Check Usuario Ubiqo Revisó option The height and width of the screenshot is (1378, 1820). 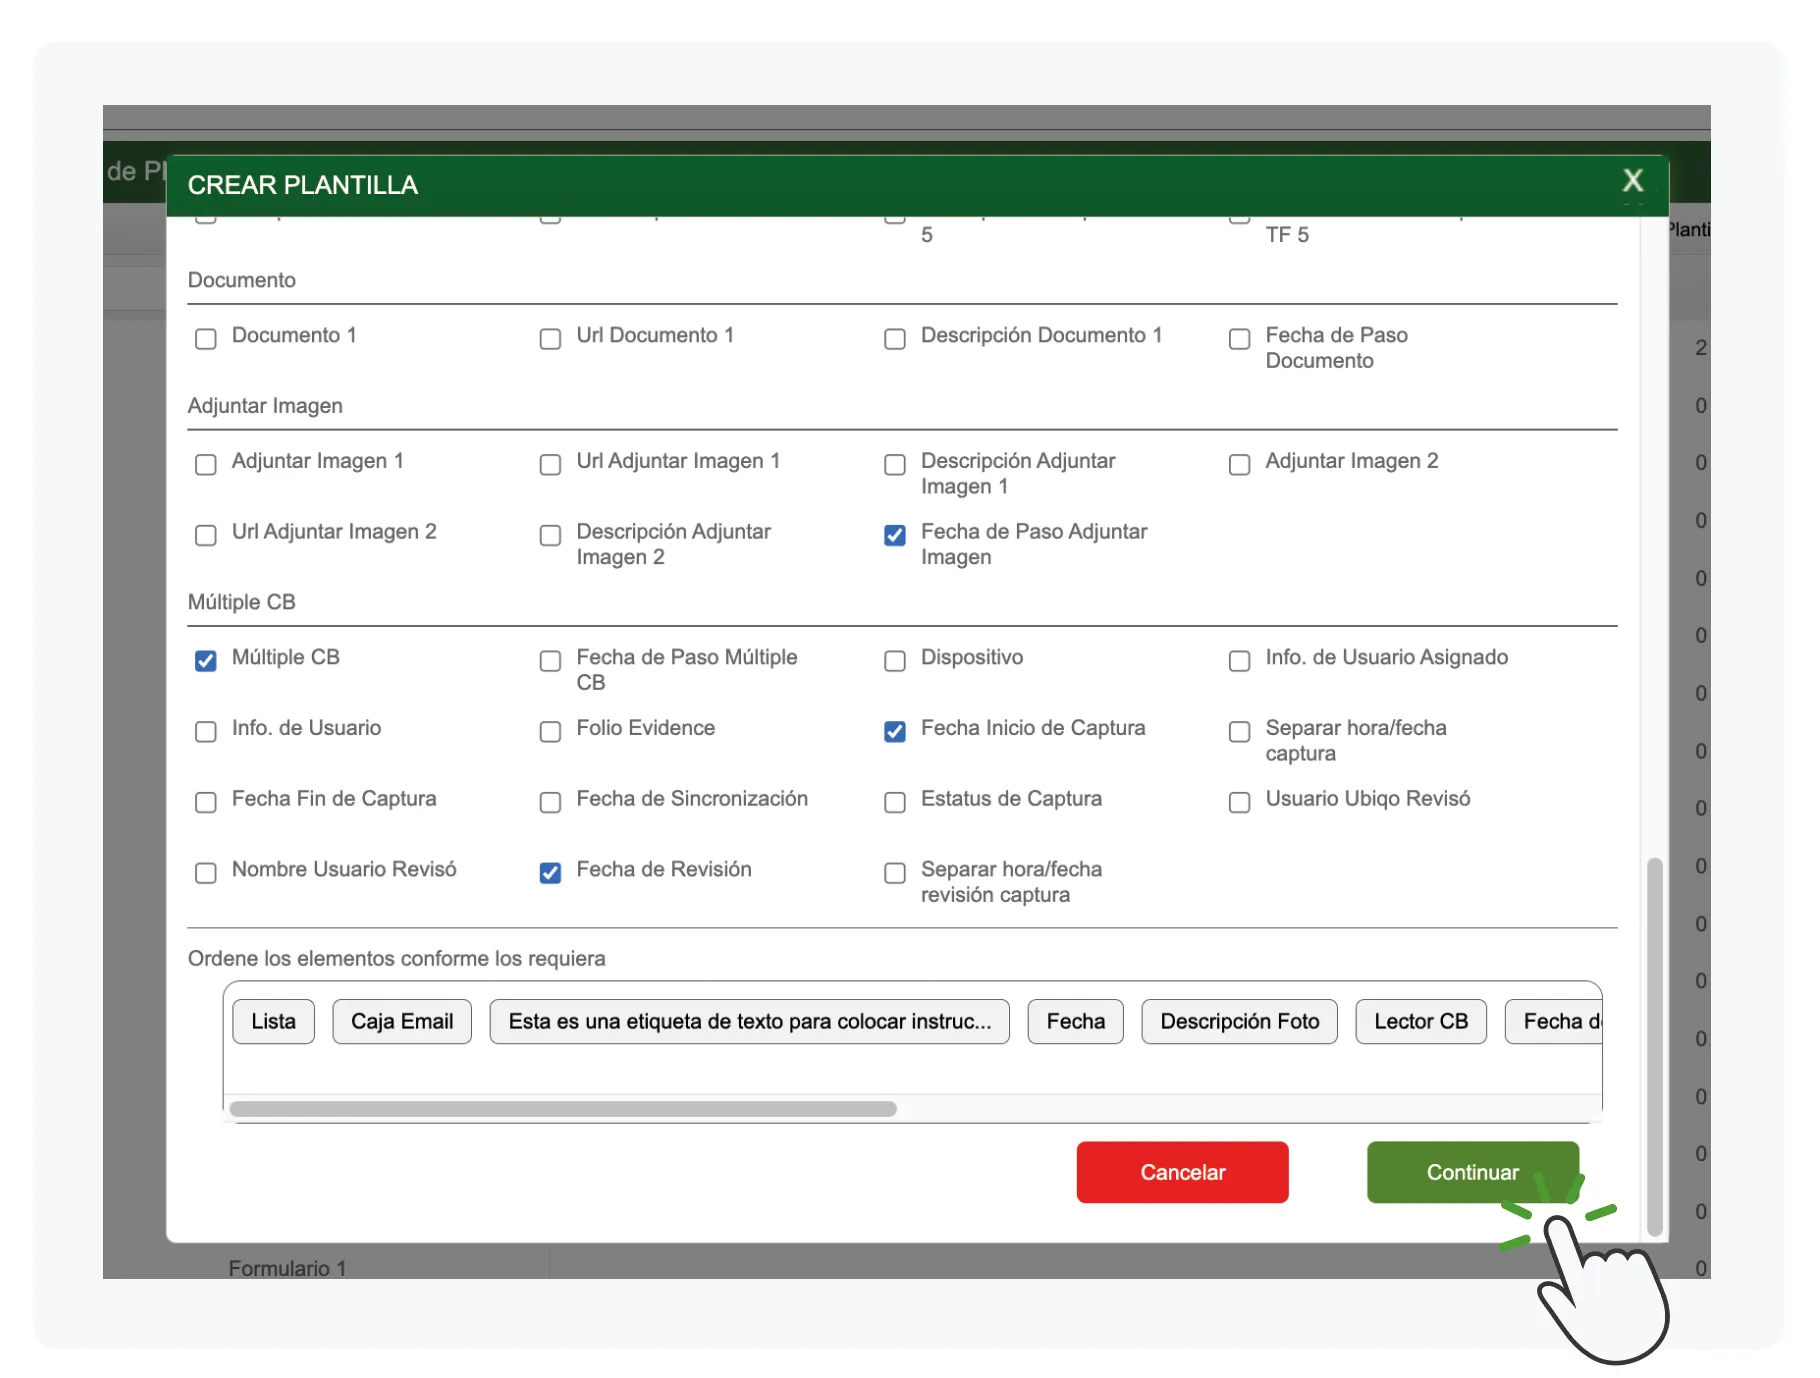point(1239,802)
